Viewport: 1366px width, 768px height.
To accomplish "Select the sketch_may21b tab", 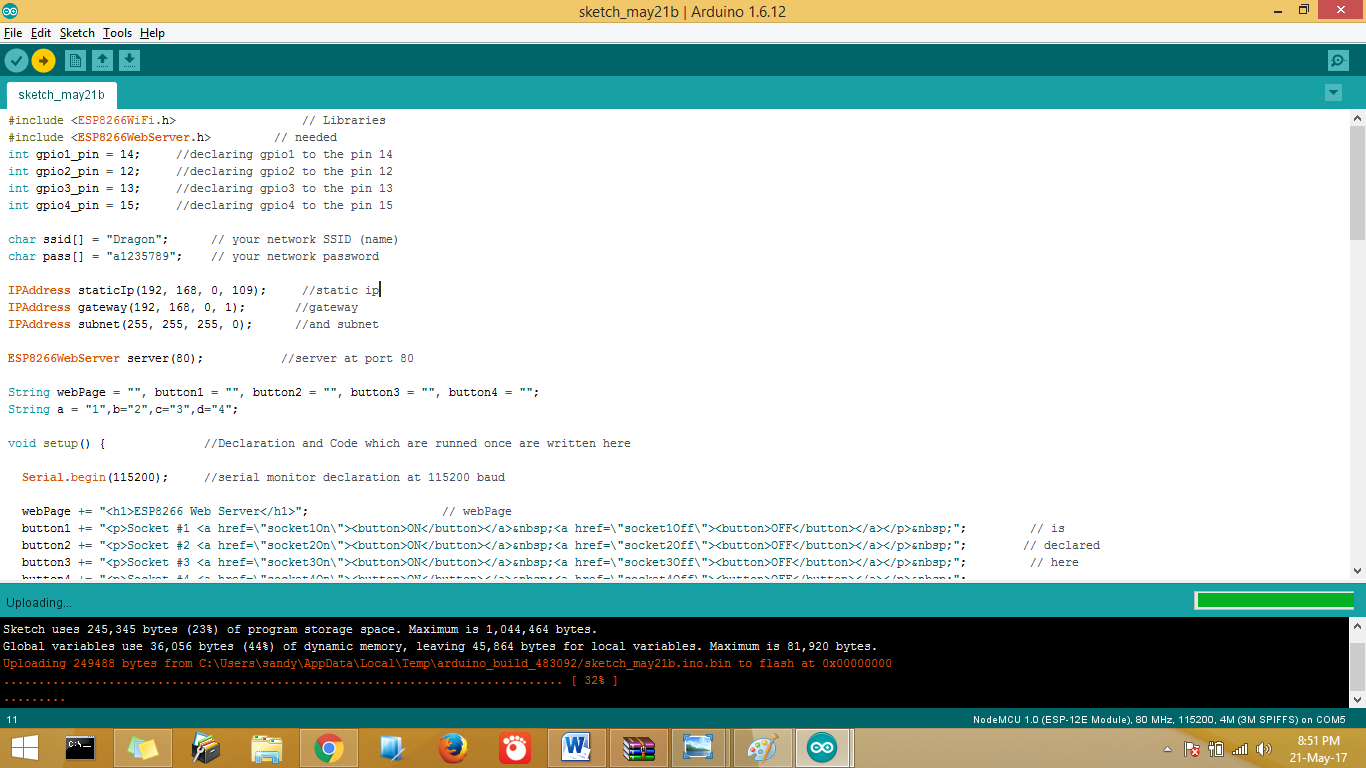I will click(x=61, y=95).
